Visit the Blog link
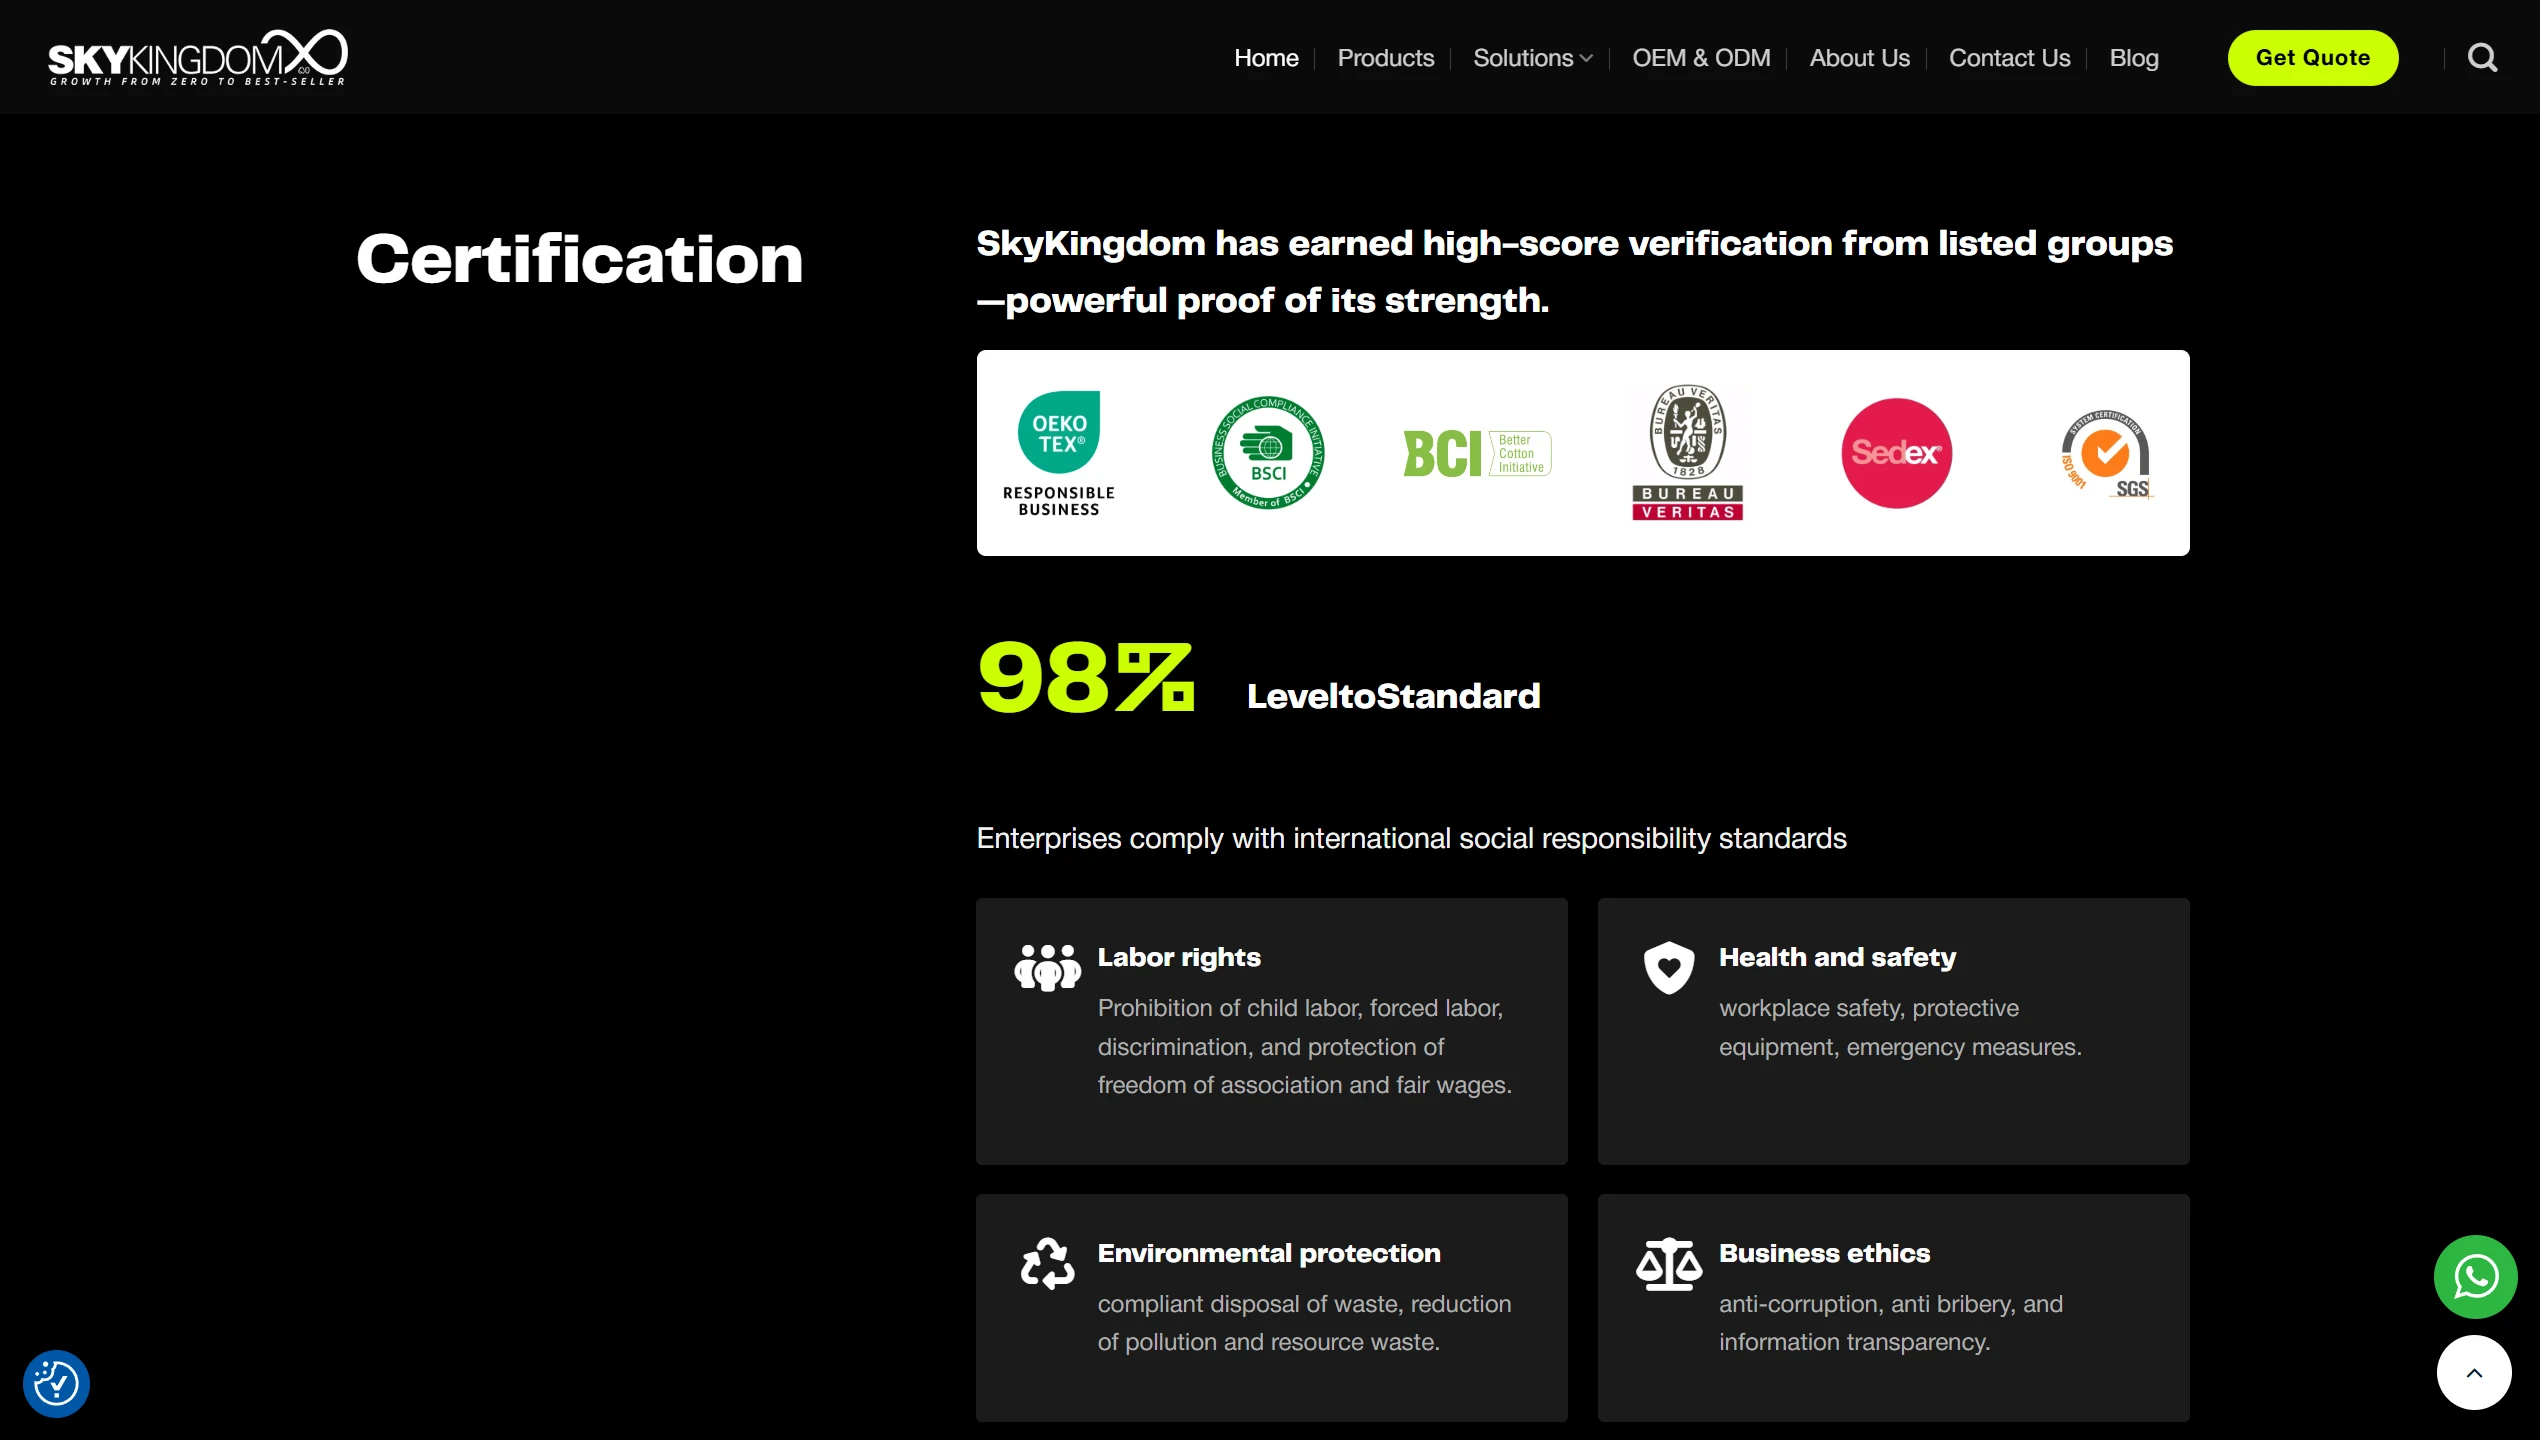The width and height of the screenshot is (2540, 1440). pyautogui.click(x=2133, y=58)
